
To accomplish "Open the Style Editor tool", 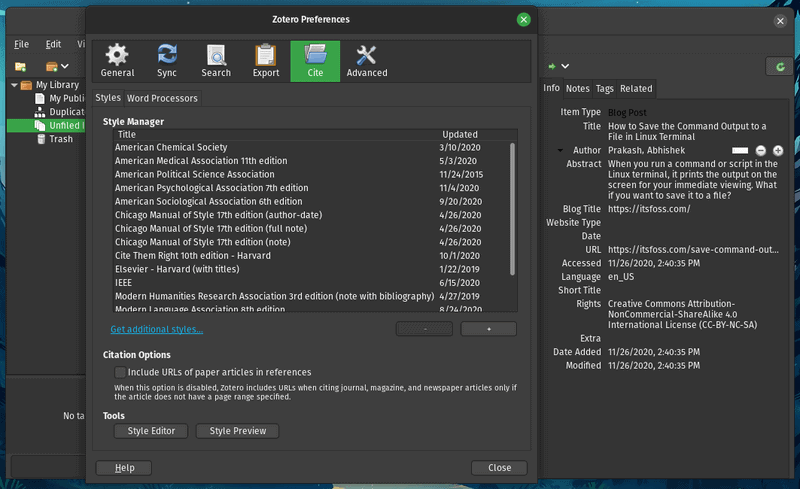I will [x=151, y=431].
